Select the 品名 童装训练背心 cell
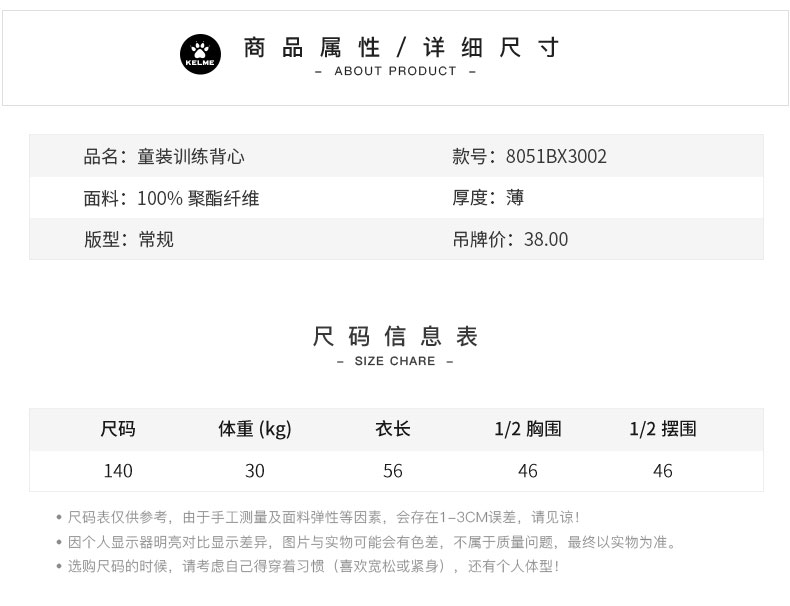Image resolution: width=790 pixels, height=606 pixels. pyautogui.click(x=164, y=156)
